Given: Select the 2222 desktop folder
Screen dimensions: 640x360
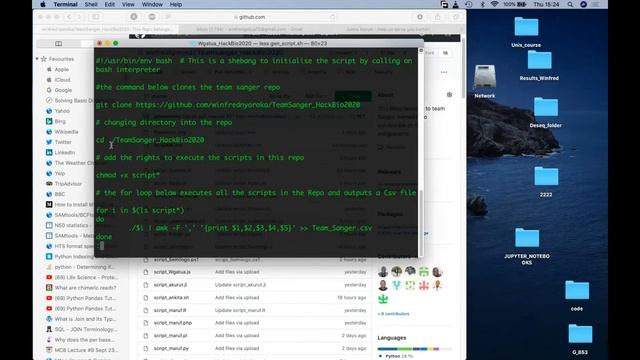Looking at the screenshot, I should 546,182.
